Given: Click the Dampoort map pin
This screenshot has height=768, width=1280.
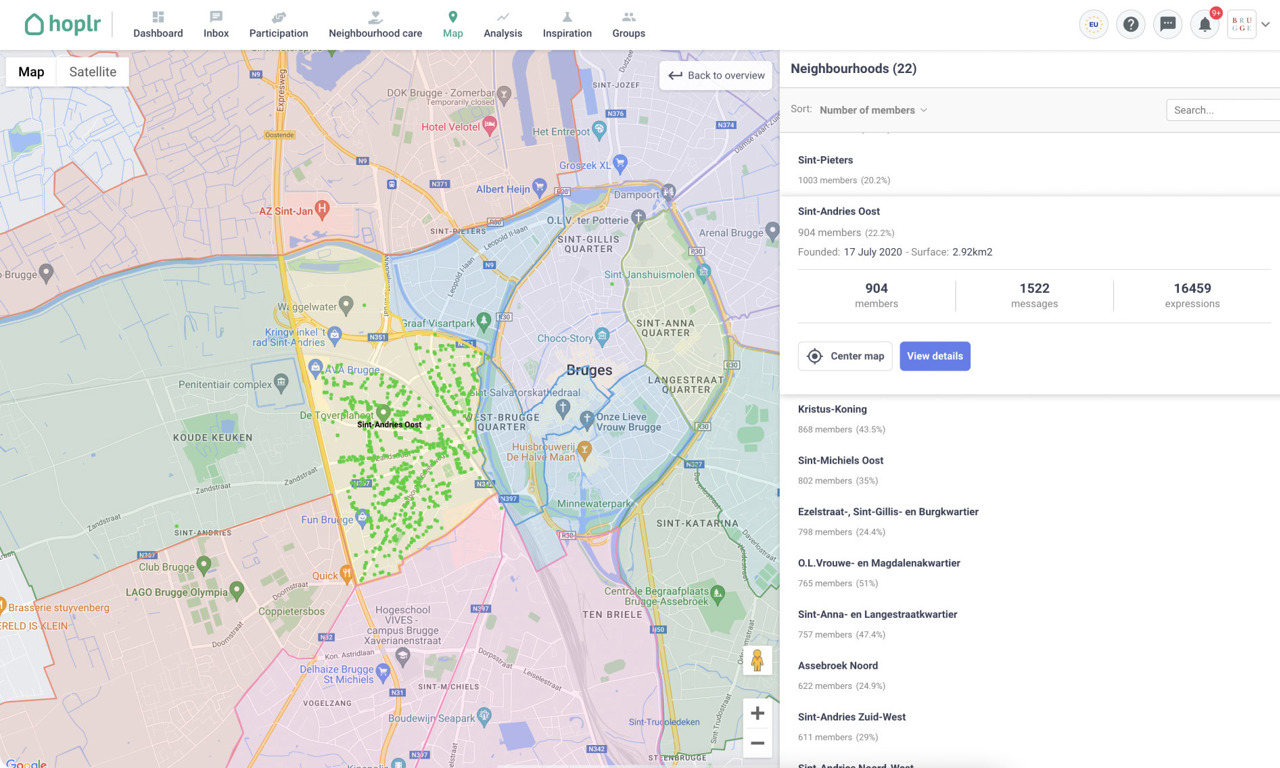Looking at the screenshot, I should (669, 191).
